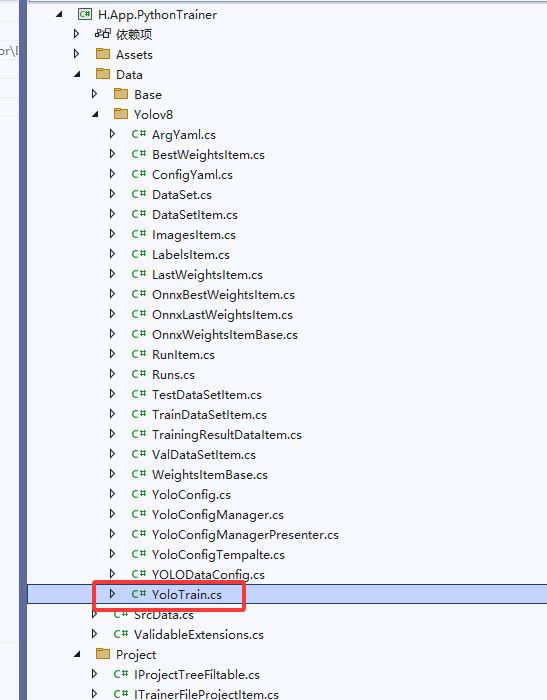The width and height of the screenshot is (547, 700).
Task: Click the C# icon beside RunItem.cs
Action: click(x=139, y=354)
